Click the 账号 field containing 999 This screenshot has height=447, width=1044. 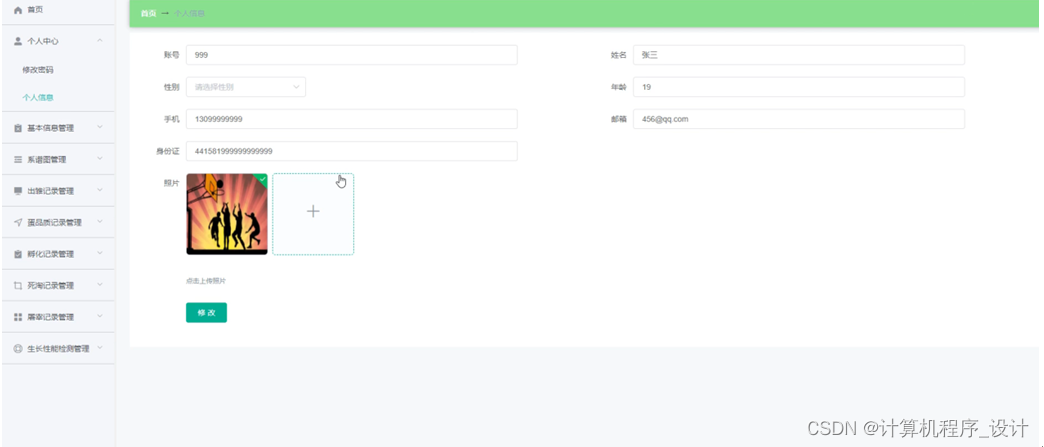[352, 55]
